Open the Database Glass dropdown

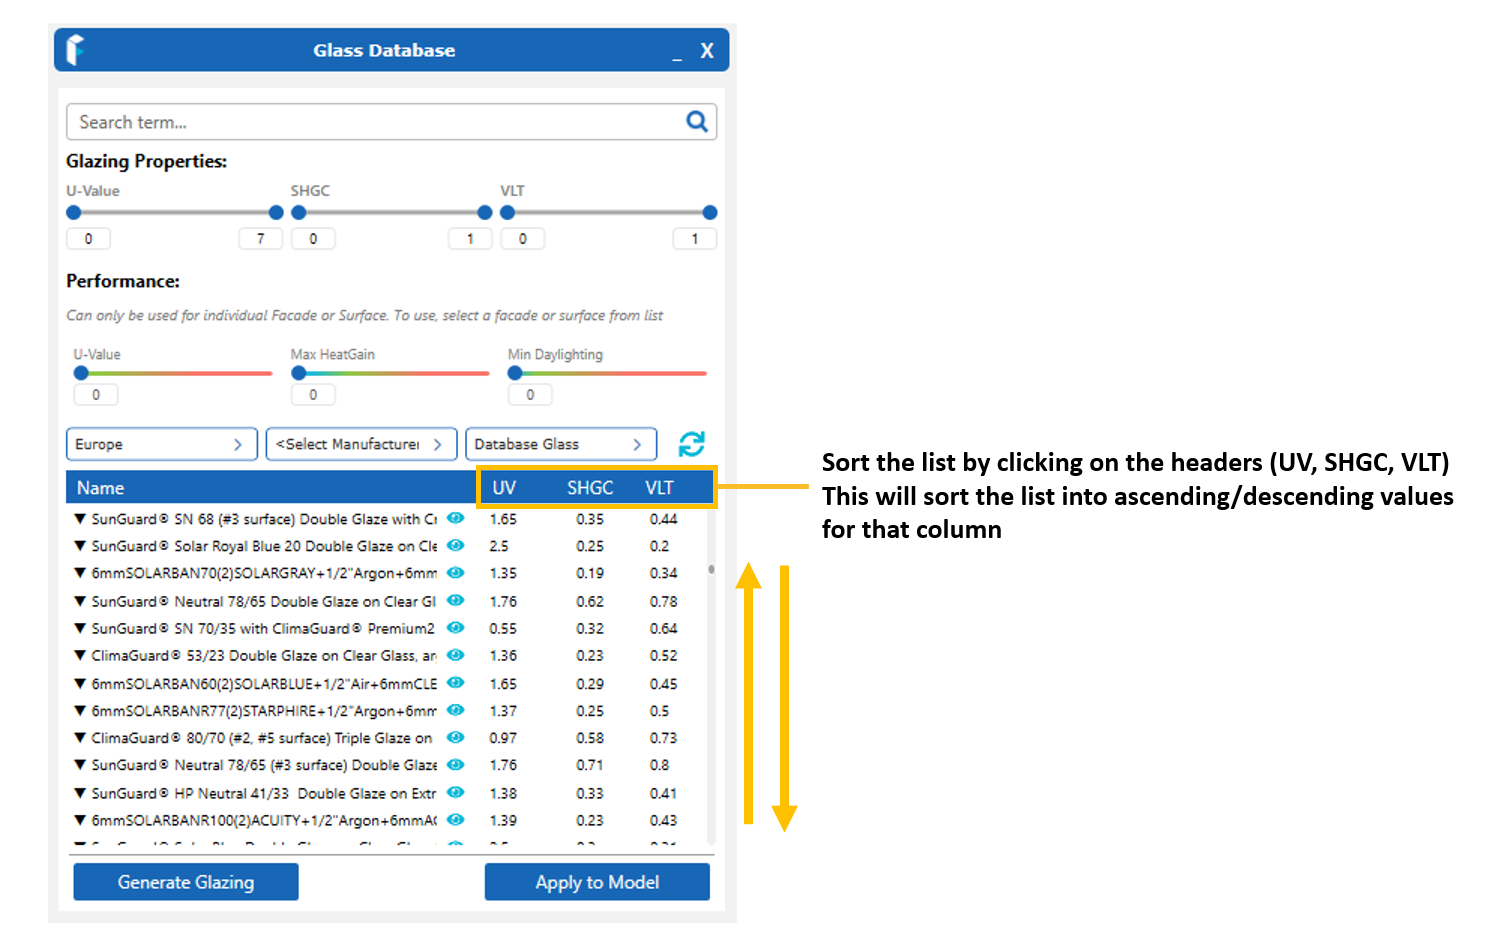pos(561,444)
